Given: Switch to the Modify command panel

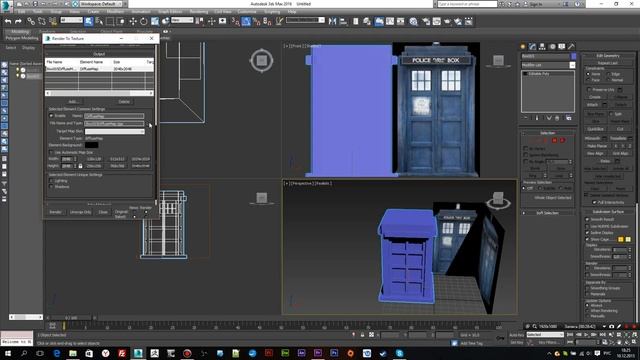Looking at the screenshot, I should 533,47.
